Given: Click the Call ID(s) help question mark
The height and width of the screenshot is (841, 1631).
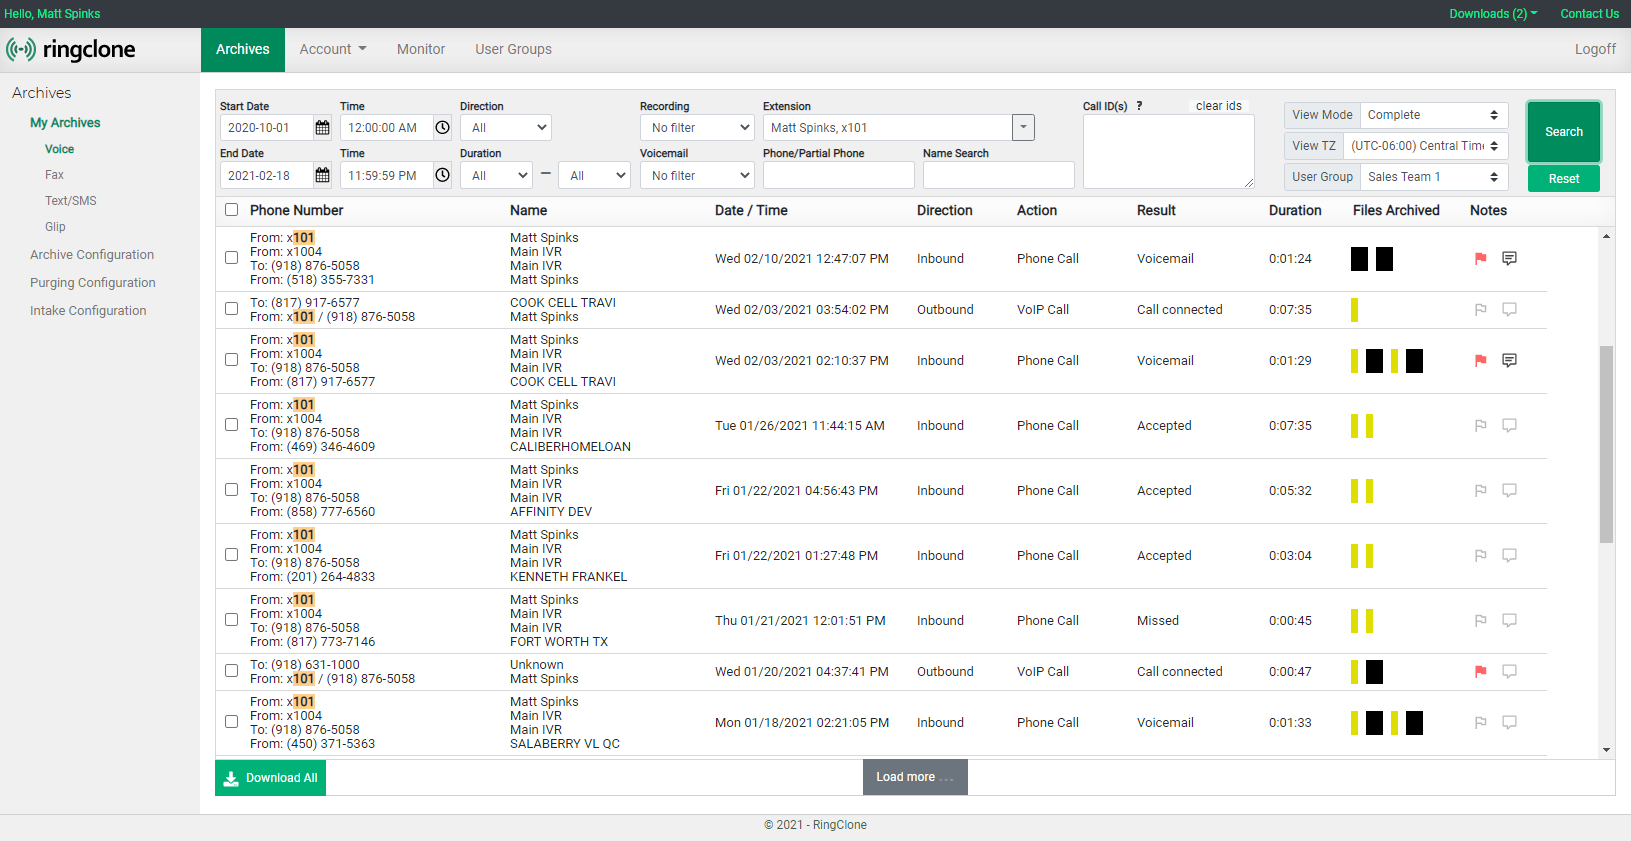Looking at the screenshot, I should click(x=1139, y=106).
